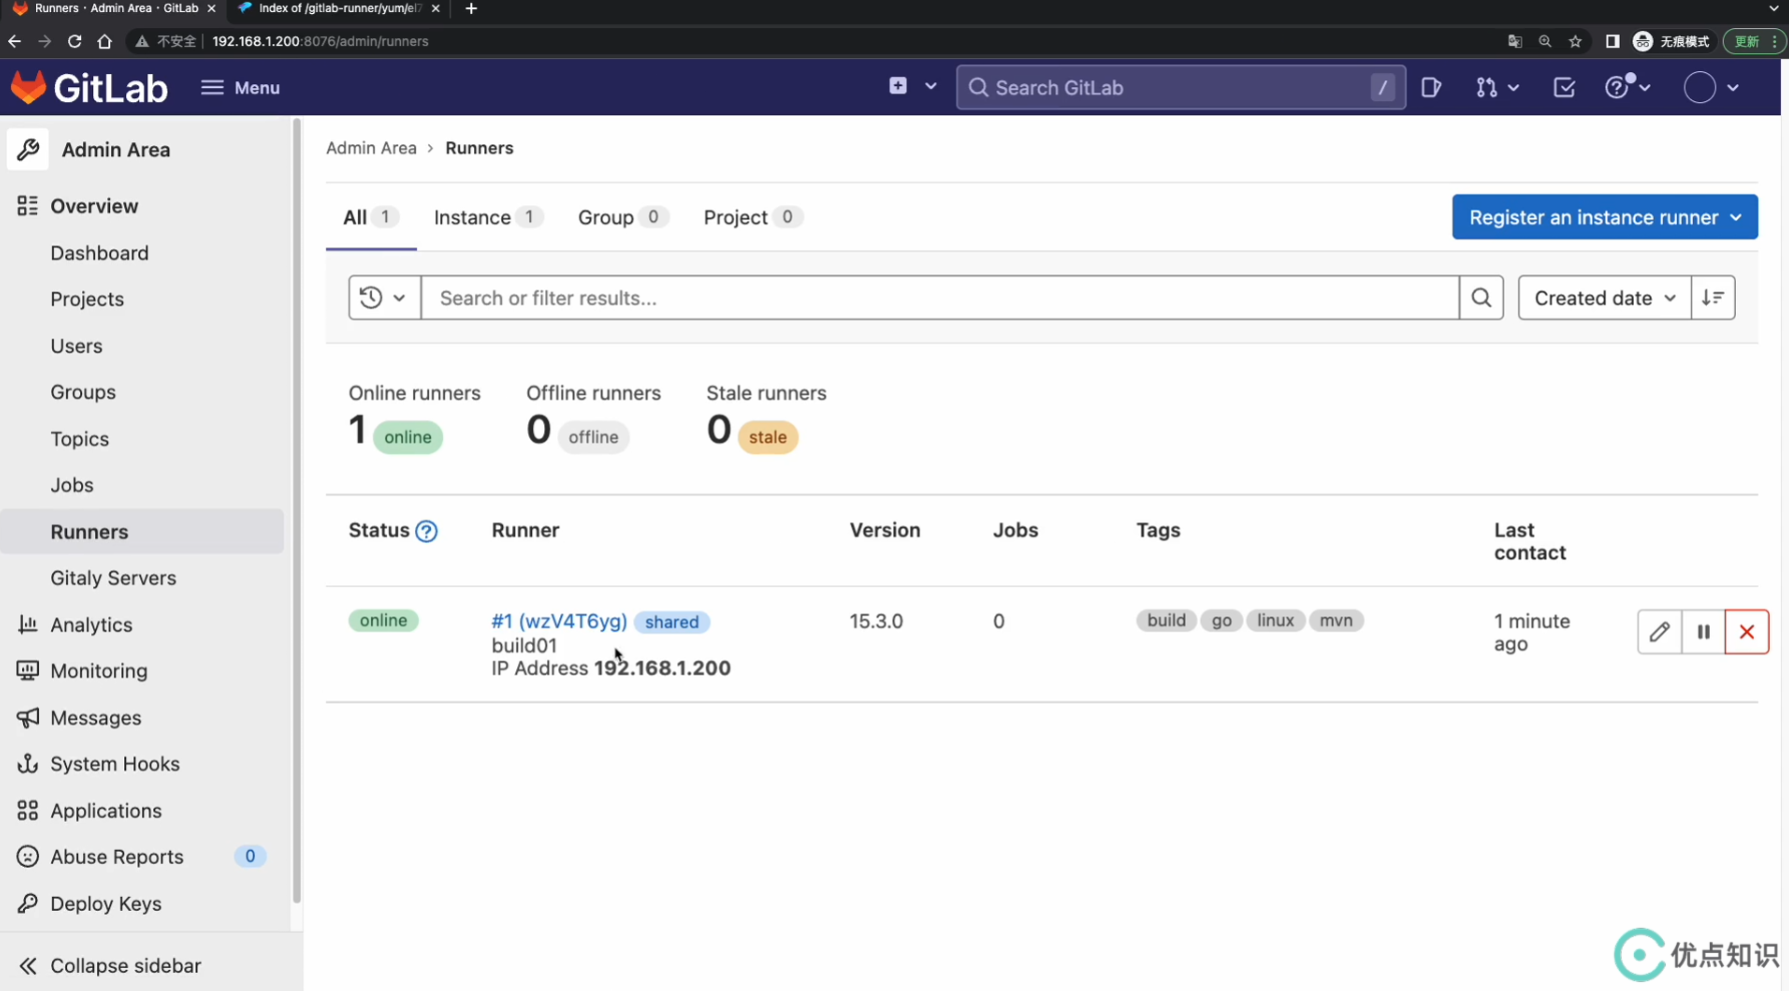Screen dimensions: 1789x991
Task: Click the online status badge in runner row
Action: (x=383, y=621)
